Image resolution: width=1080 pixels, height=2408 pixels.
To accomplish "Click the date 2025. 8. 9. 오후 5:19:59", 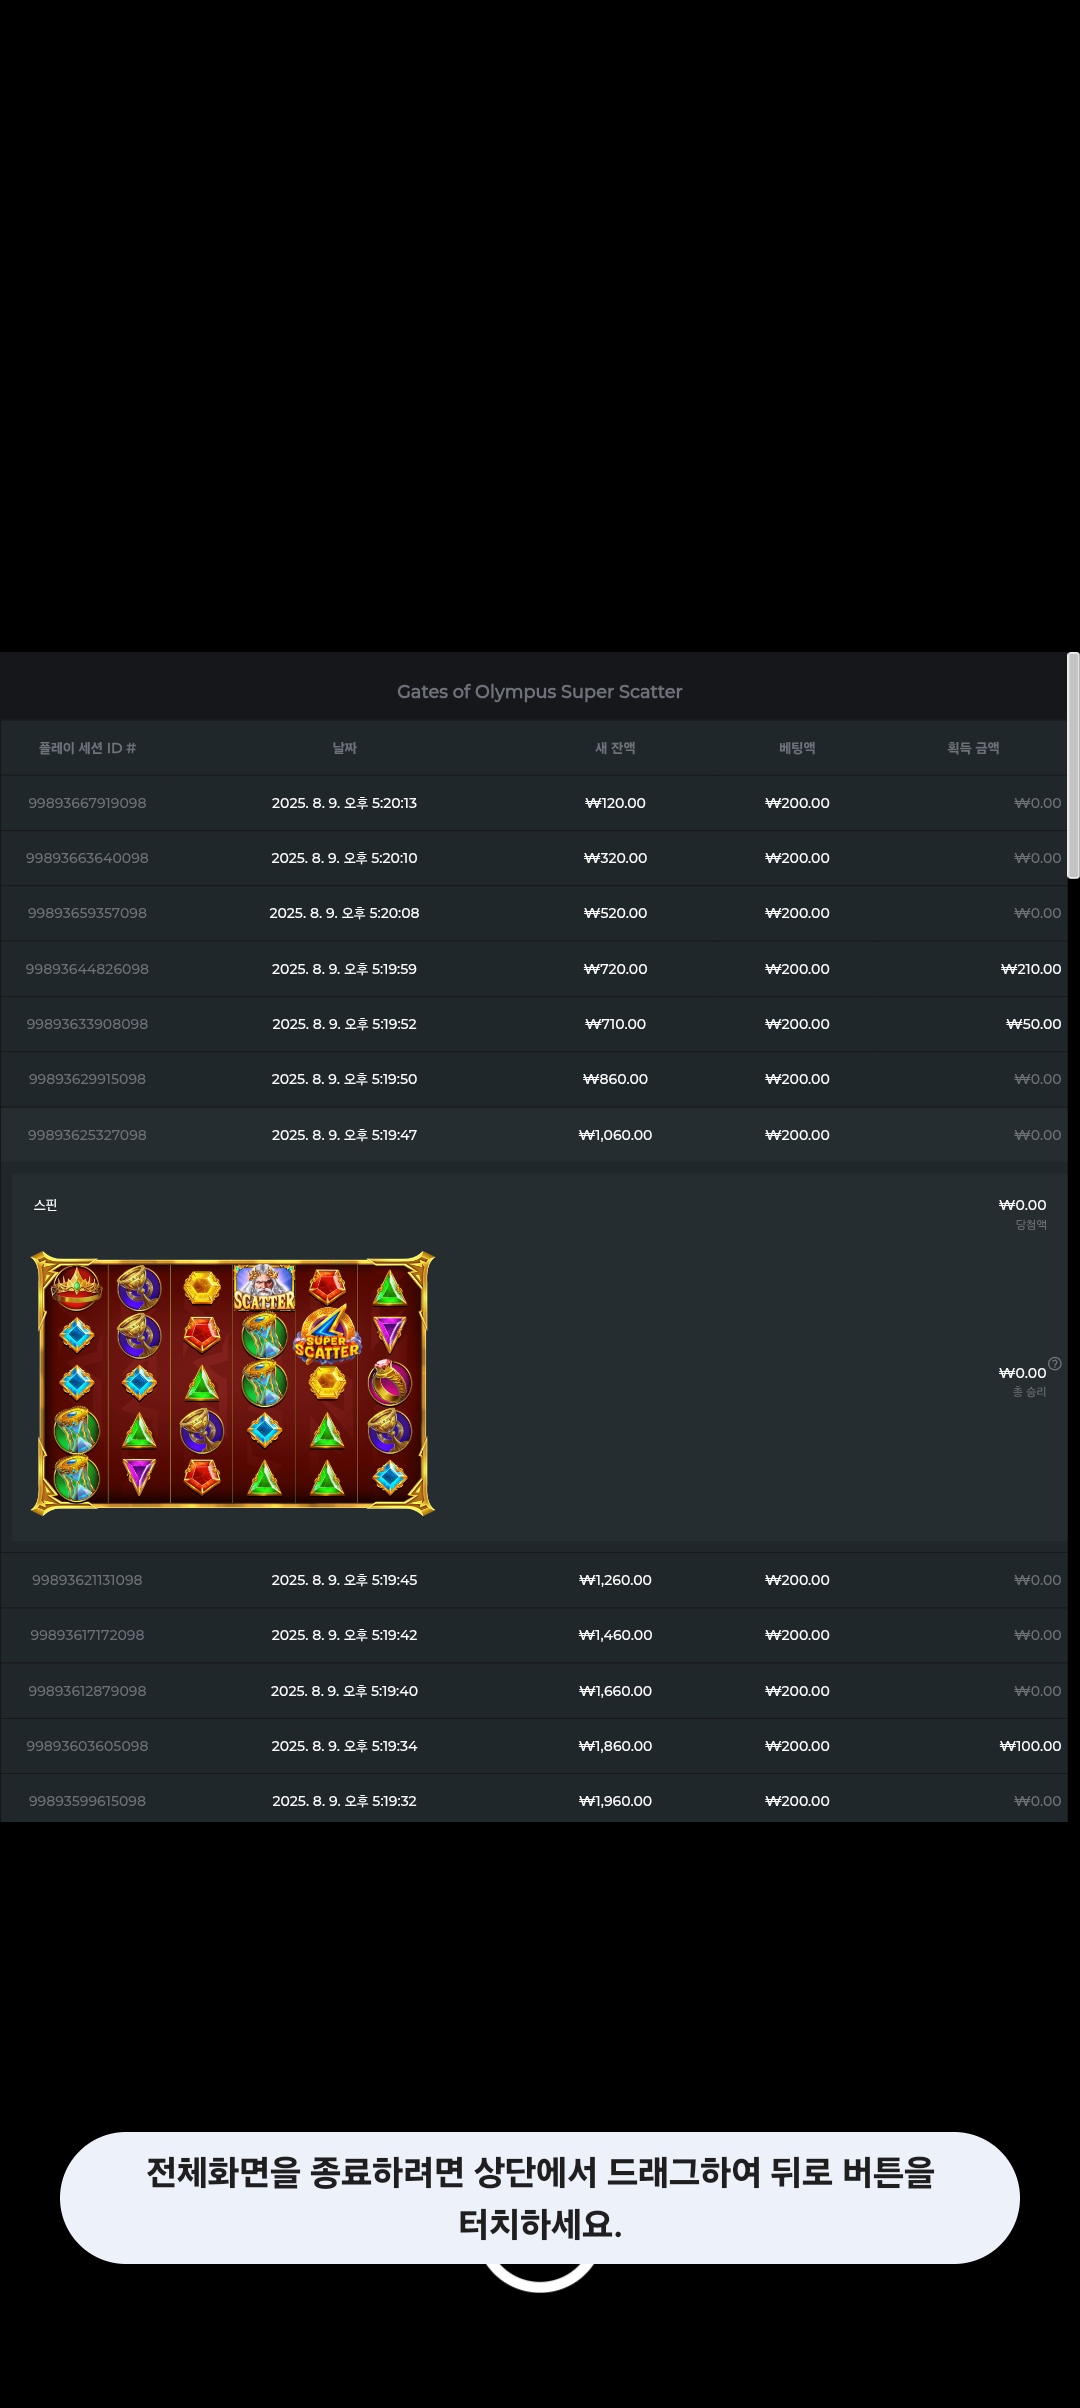I will pos(344,969).
